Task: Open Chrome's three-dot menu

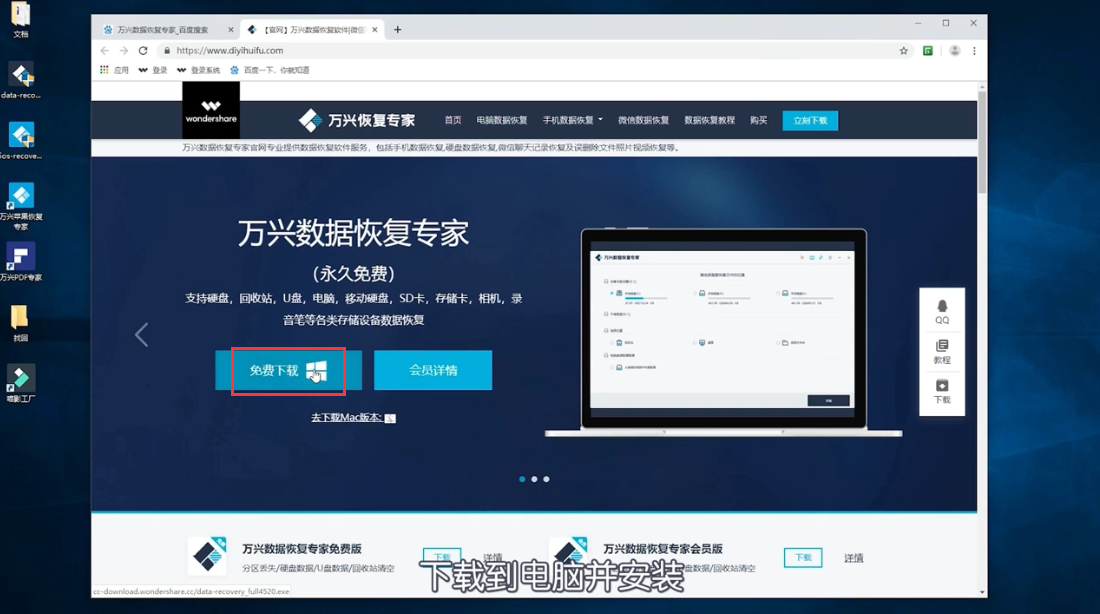Action: 975,49
